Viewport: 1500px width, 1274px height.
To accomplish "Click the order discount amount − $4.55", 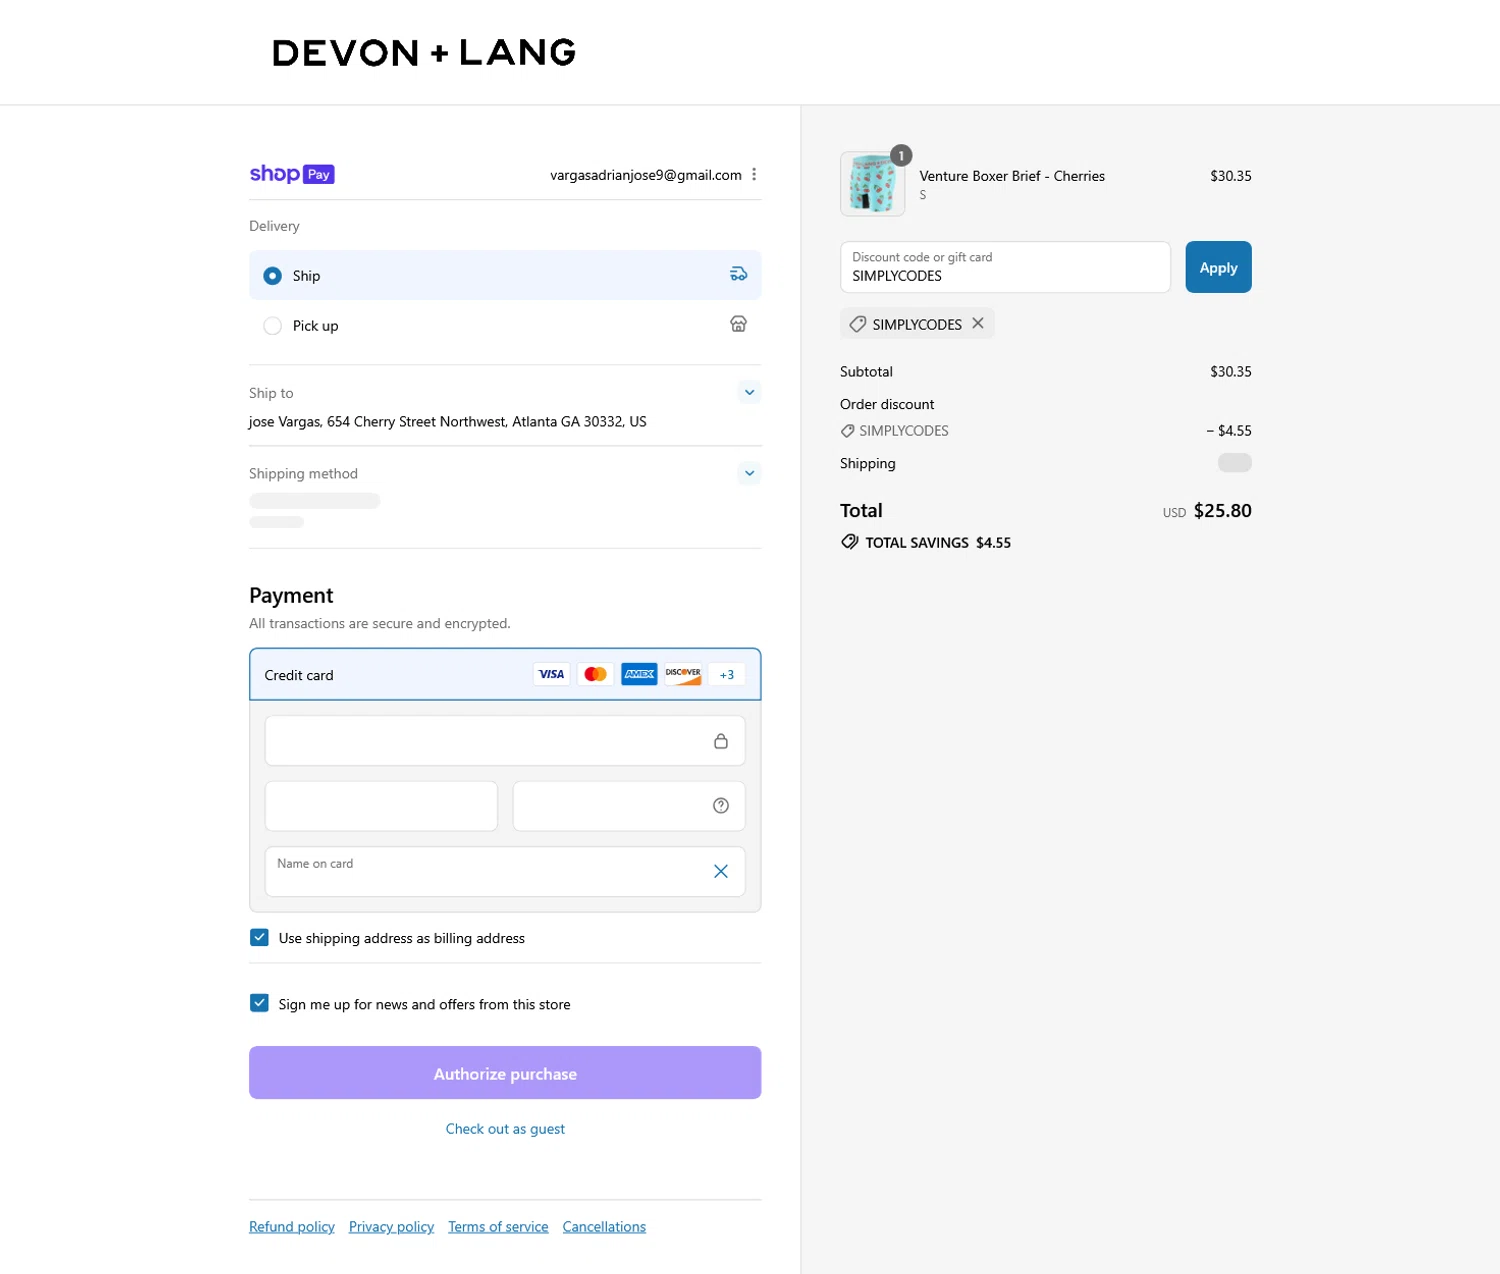I will click(x=1229, y=431).
